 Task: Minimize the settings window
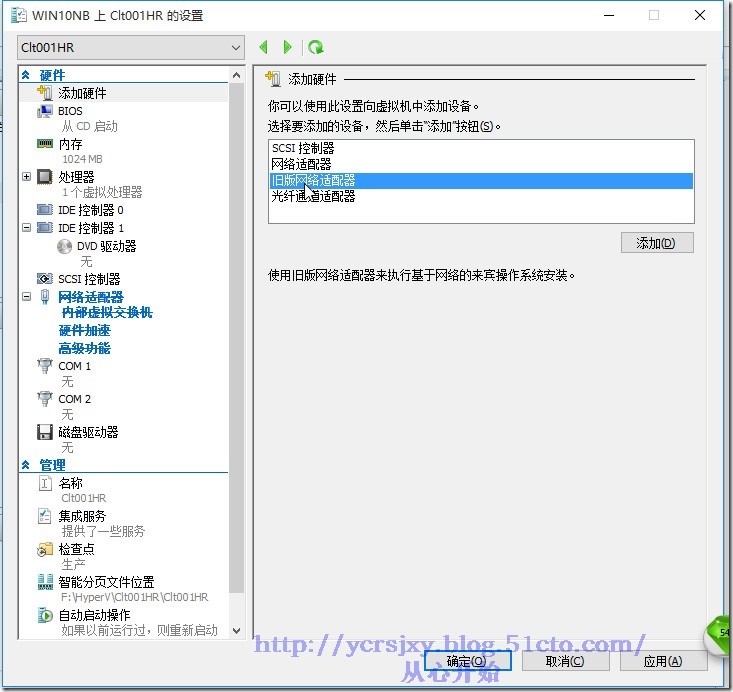(x=609, y=15)
